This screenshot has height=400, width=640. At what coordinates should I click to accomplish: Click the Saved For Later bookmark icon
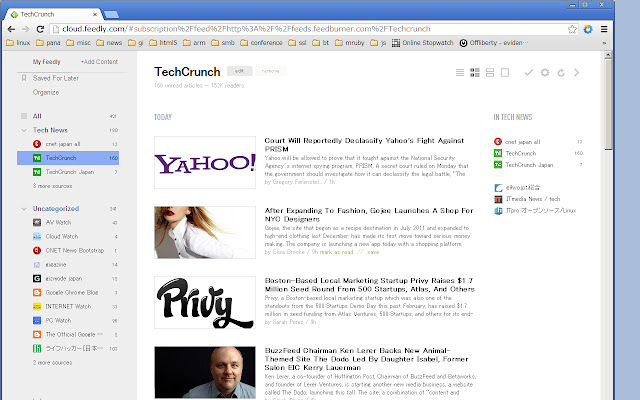point(24,78)
